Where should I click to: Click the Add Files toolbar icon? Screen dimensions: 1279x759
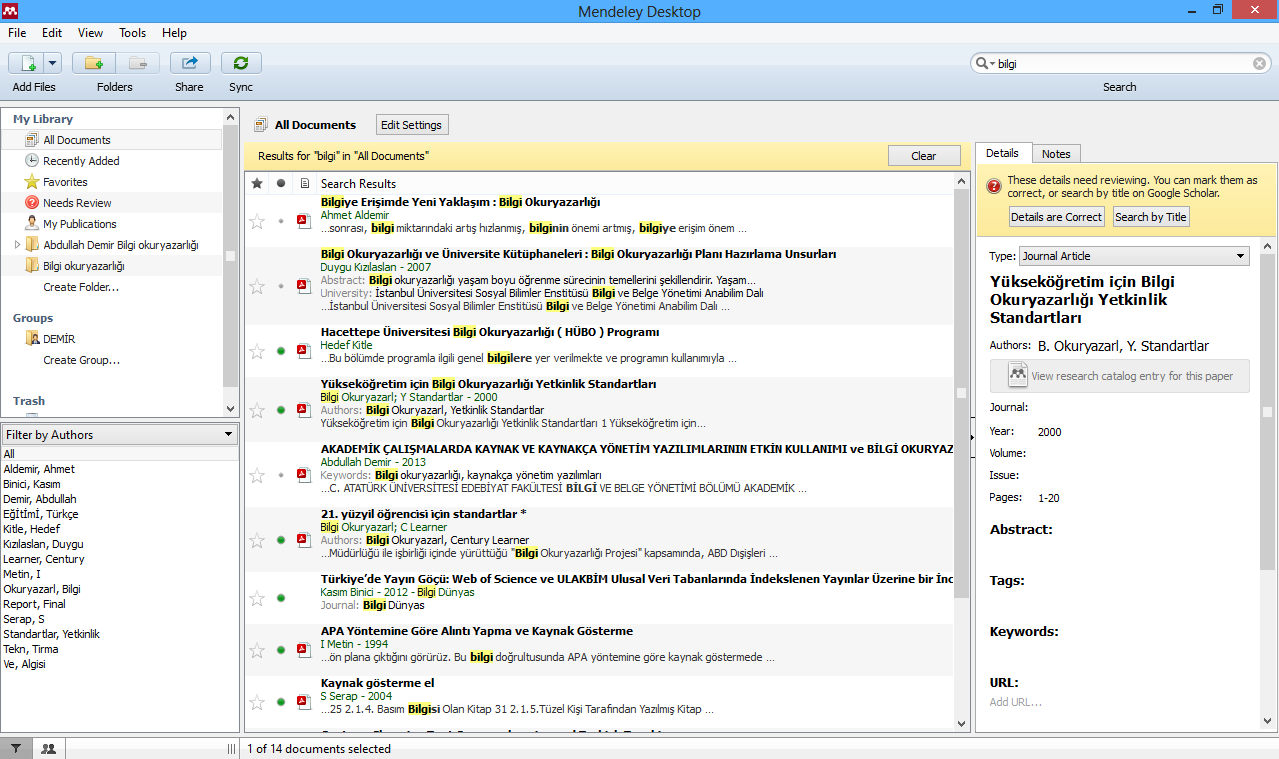(26, 63)
